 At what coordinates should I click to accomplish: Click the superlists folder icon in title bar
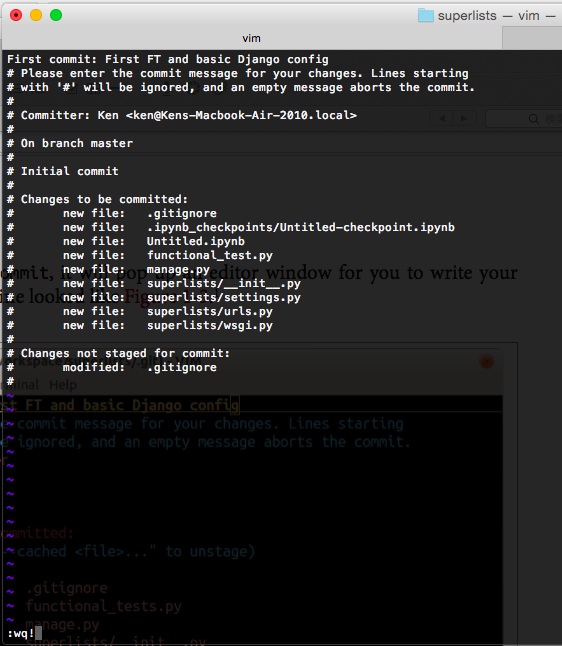pyautogui.click(x=426, y=16)
